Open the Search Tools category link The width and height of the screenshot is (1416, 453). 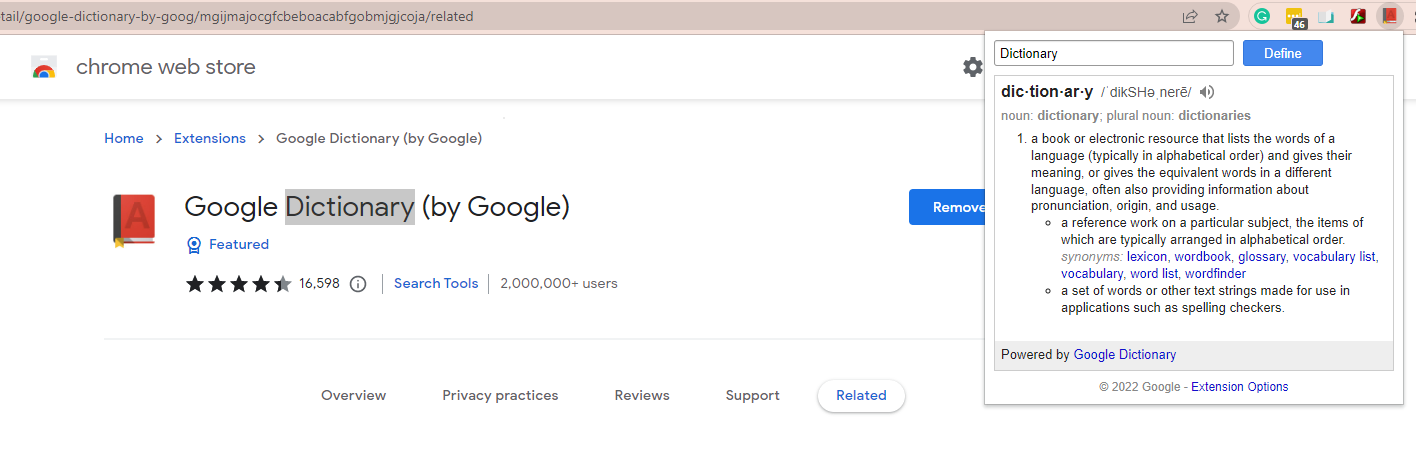[436, 284]
